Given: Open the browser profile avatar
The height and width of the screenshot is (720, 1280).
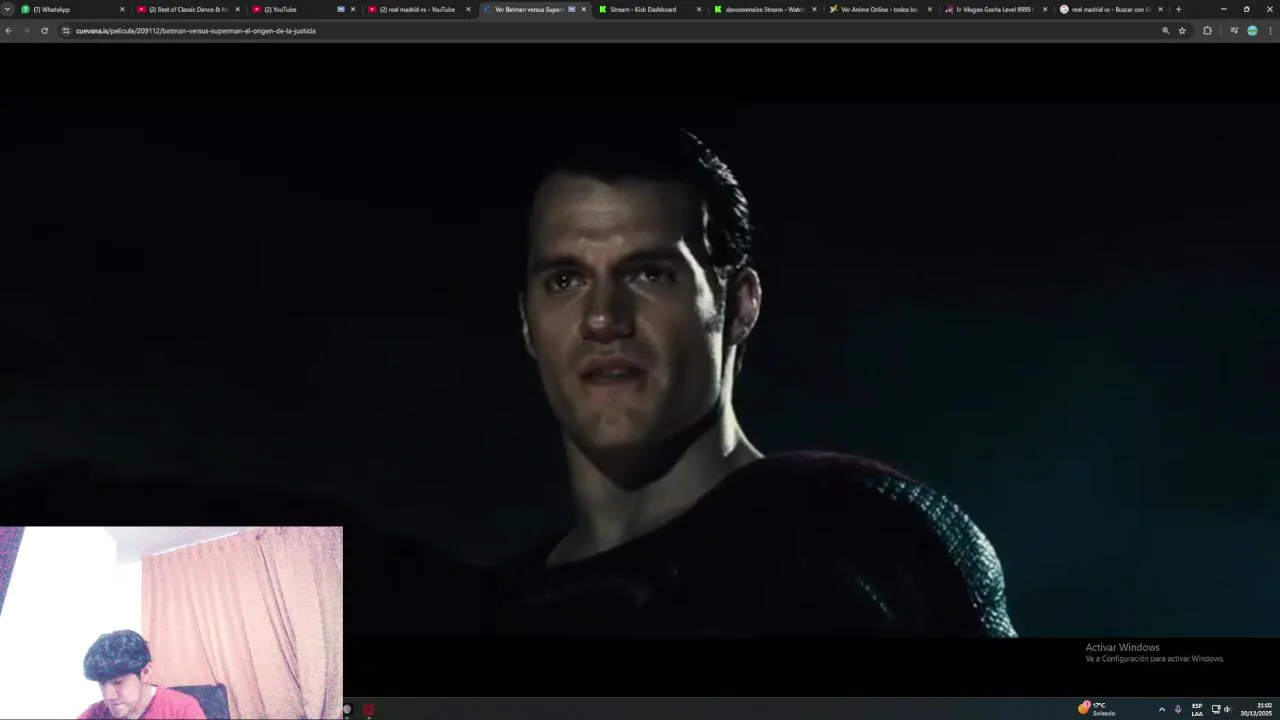Looking at the screenshot, I should coord(1252,31).
